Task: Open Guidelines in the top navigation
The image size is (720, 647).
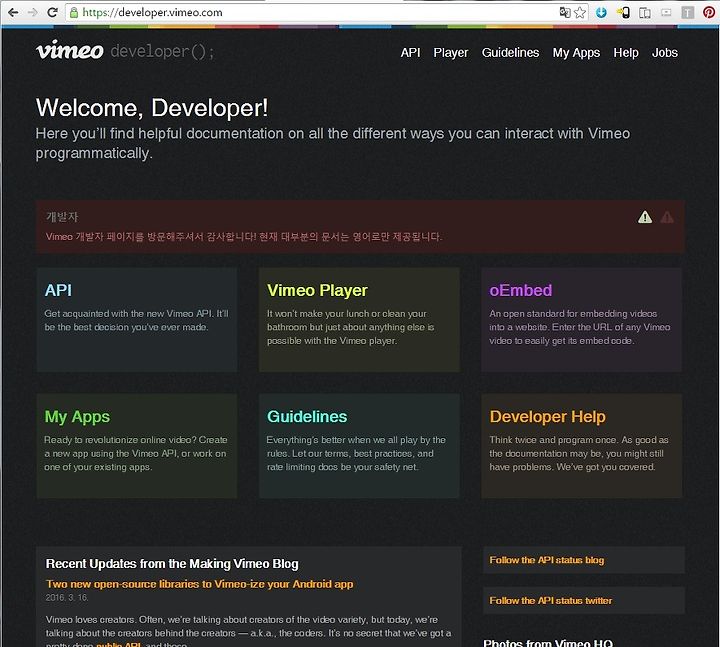Action: (510, 52)
